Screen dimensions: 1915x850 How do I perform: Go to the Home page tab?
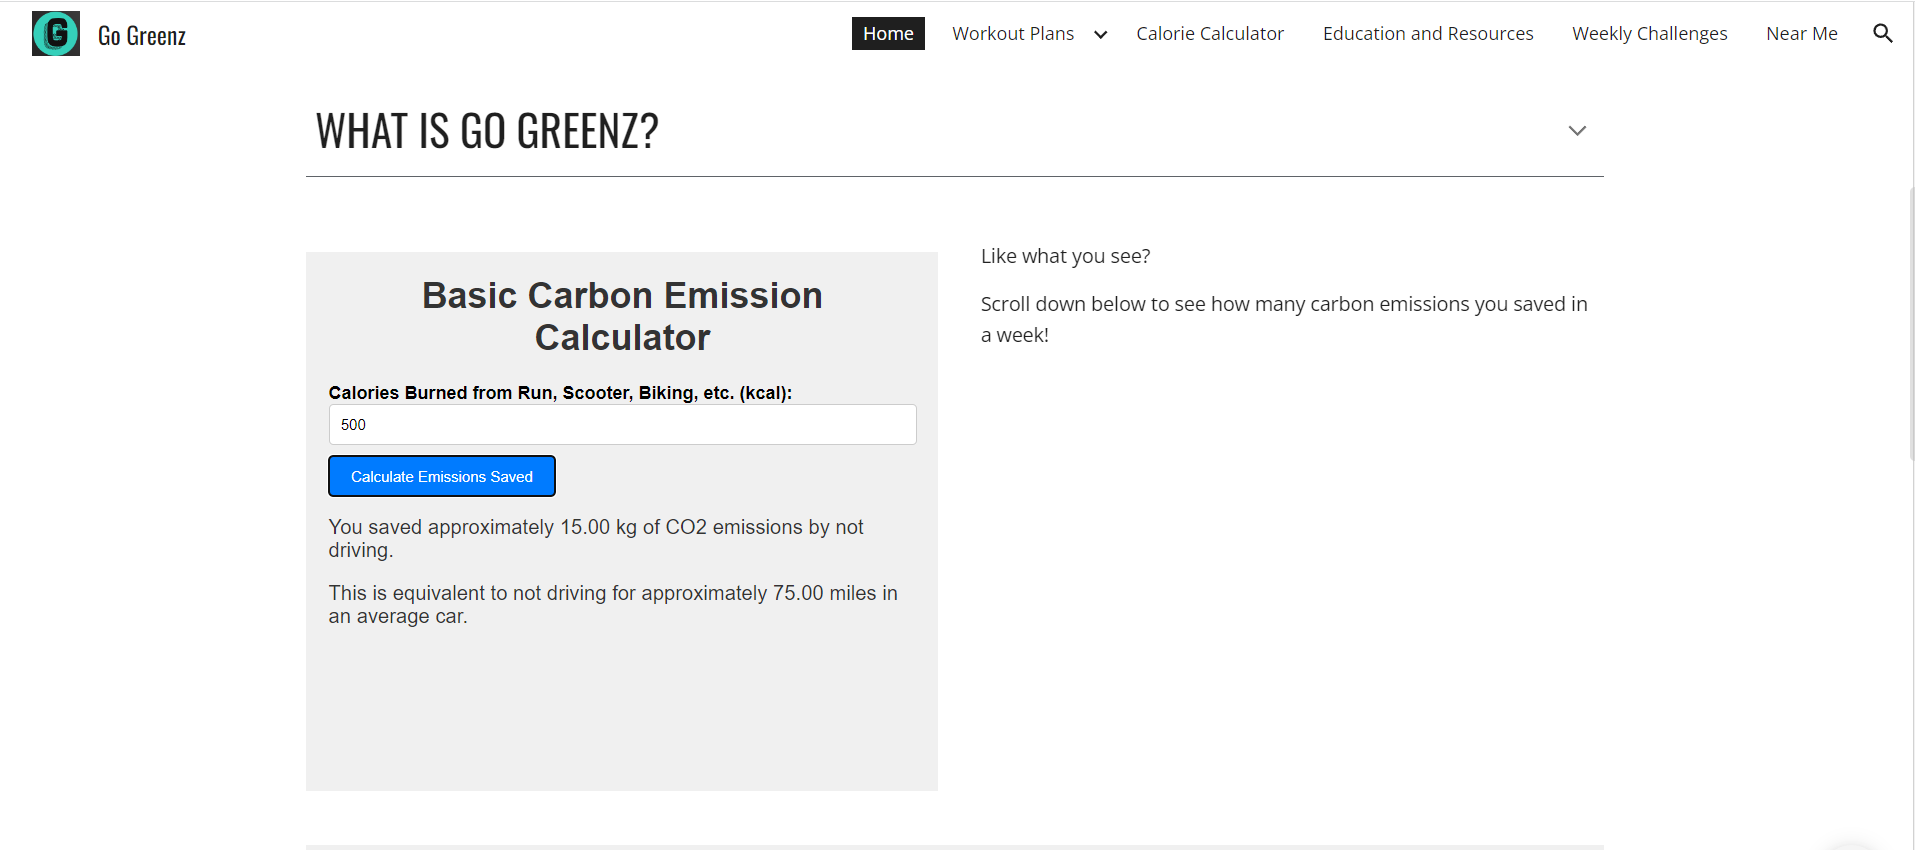(x=888, y=34)
